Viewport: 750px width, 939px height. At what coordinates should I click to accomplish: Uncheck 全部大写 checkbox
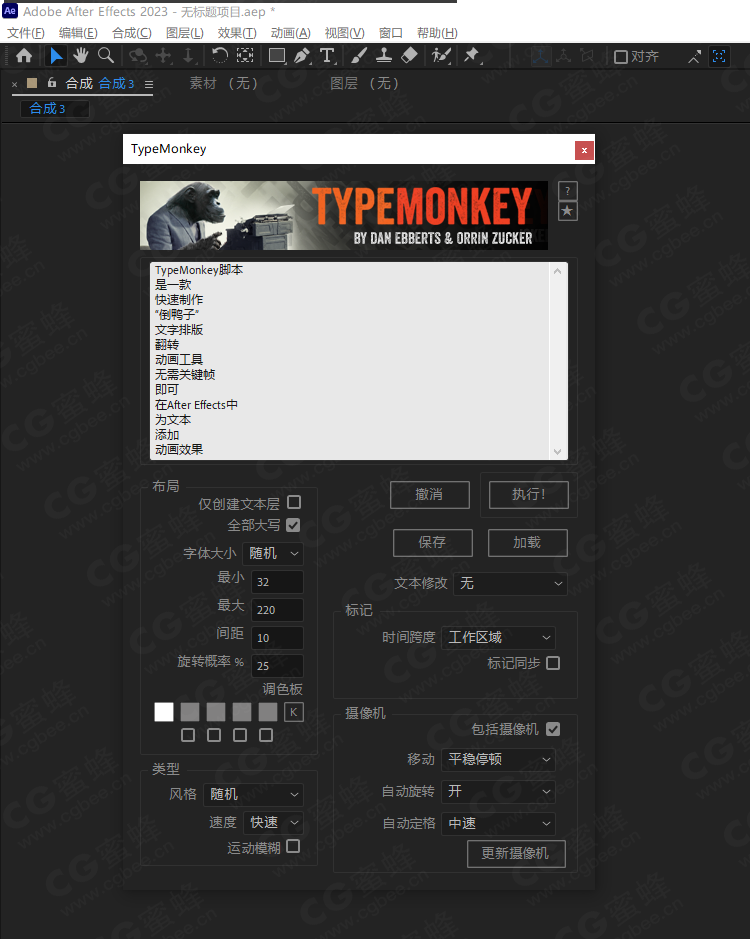click(x=293, y=525)
